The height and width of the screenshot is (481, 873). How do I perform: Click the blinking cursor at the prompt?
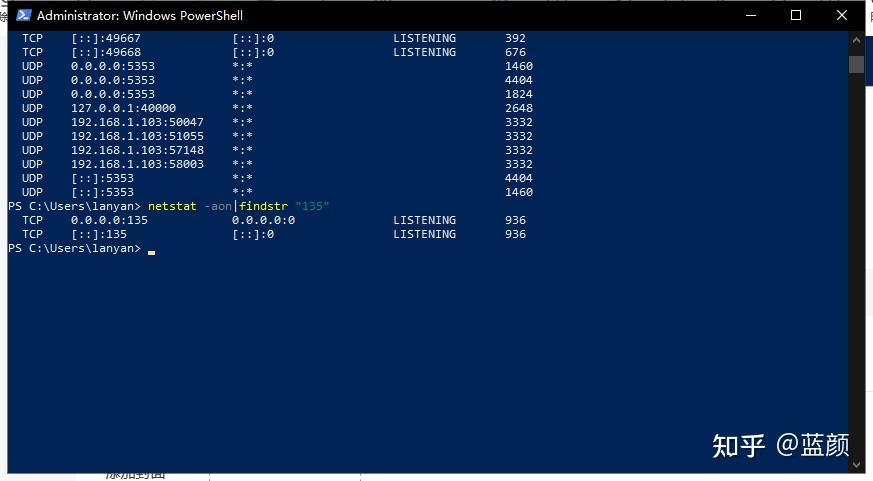coord(151,252)
